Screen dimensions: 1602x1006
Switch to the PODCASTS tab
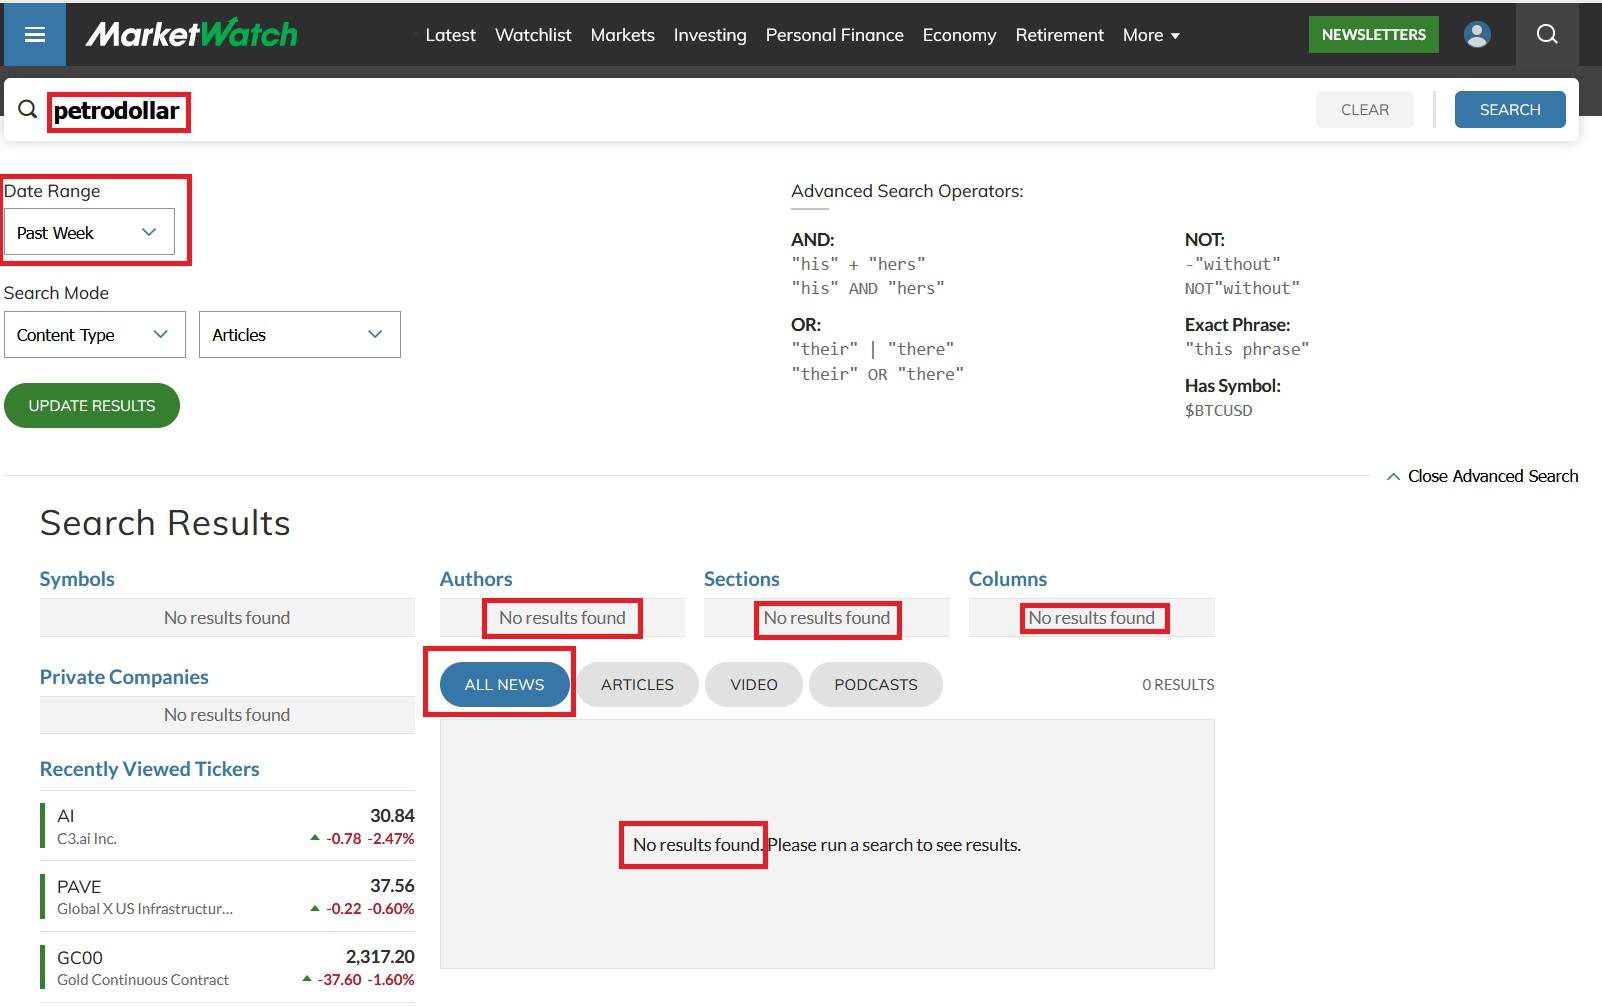tap(875, 685)
